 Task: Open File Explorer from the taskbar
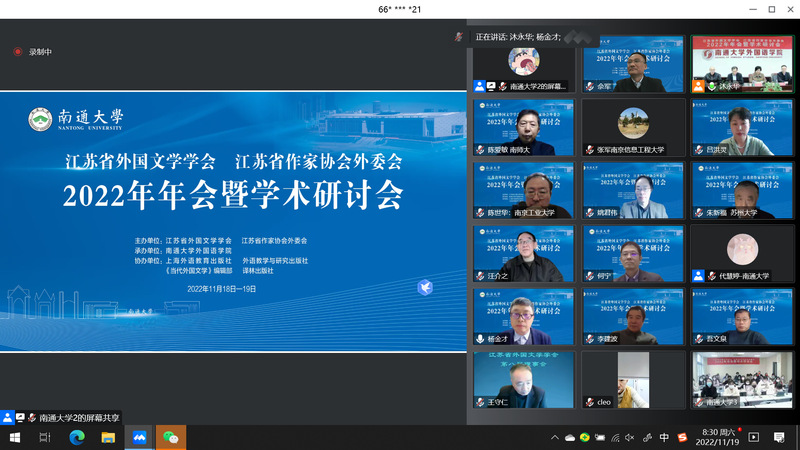[x=108, y=437]
